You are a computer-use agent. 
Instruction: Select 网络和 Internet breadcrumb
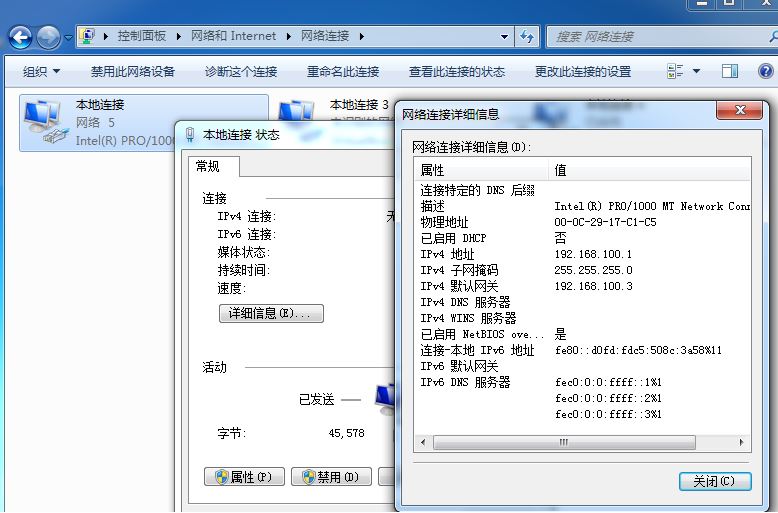[x=233, y=36]
